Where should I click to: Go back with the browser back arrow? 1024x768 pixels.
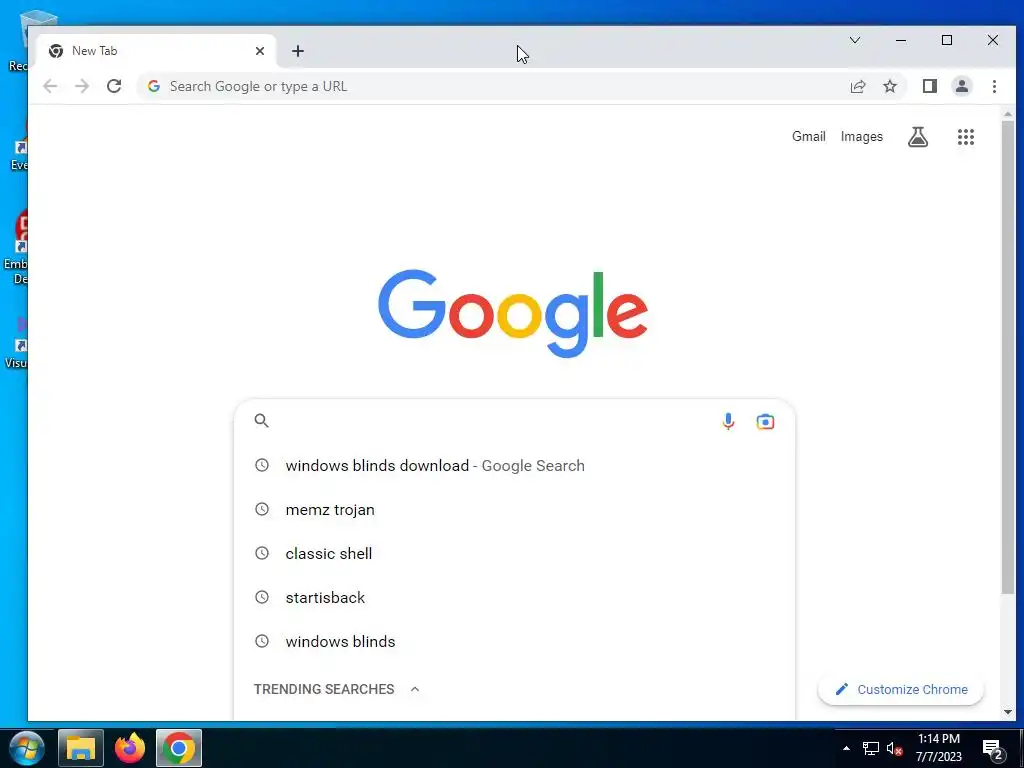(x=50, y=86)
